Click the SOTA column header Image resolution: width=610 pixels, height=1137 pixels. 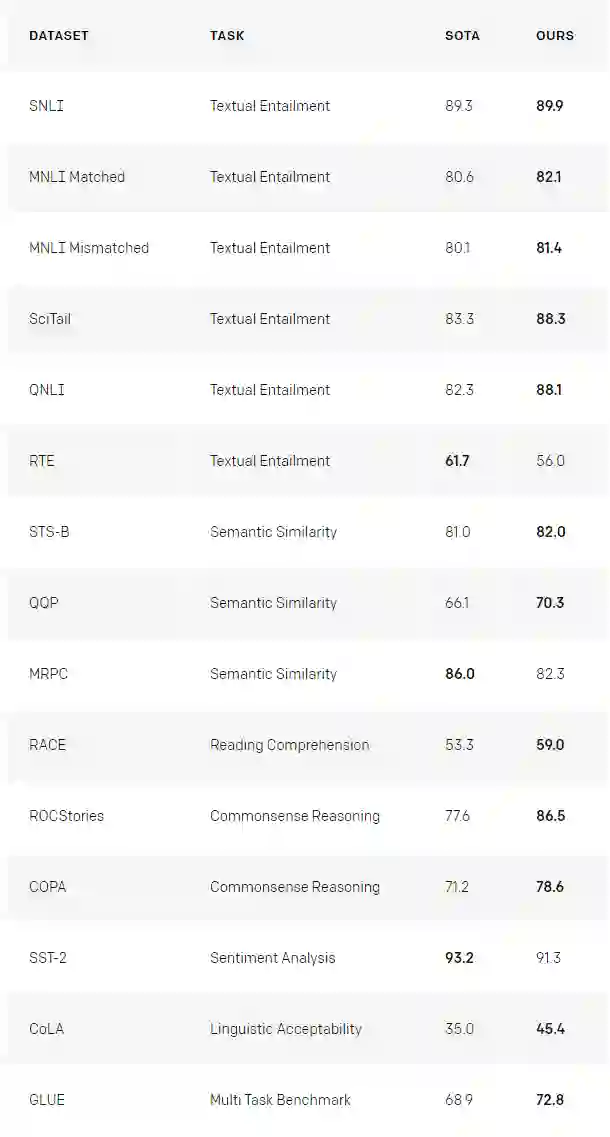click(462, 36)
